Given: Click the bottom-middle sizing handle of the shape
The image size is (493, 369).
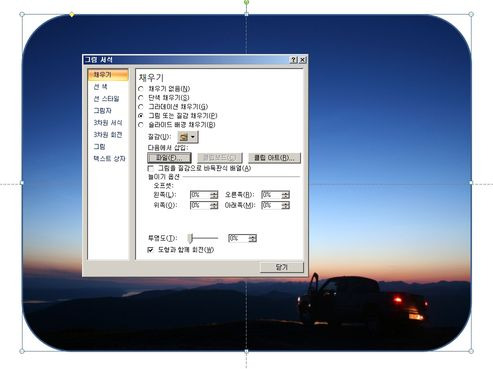Looking at the screenshot, I should [x=246, y=351].
